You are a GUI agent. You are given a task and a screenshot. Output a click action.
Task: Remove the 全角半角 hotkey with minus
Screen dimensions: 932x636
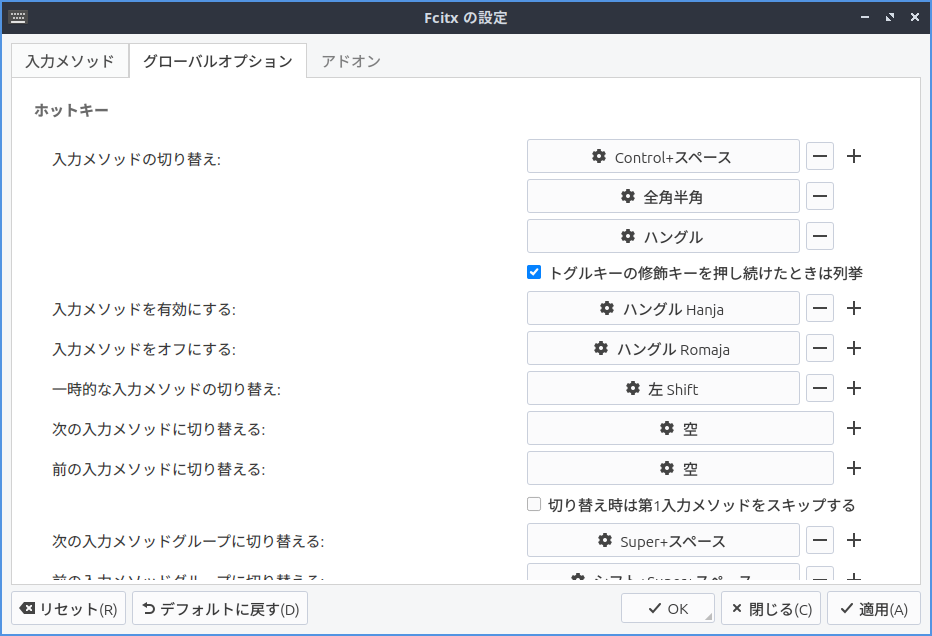pos(820,196)
